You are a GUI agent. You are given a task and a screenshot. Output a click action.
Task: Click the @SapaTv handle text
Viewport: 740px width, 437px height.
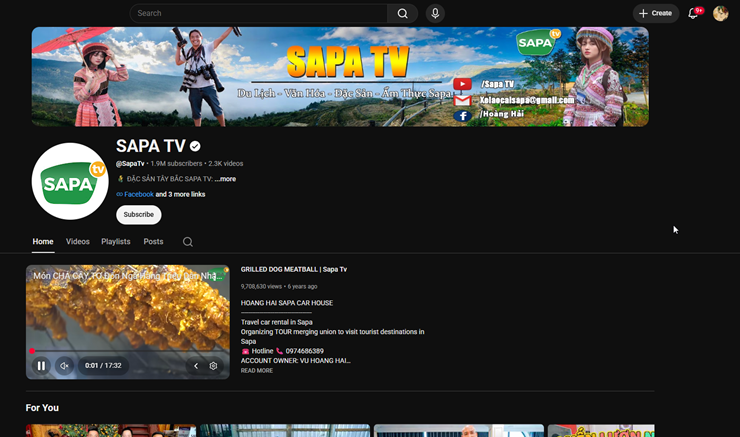(130, 164)
